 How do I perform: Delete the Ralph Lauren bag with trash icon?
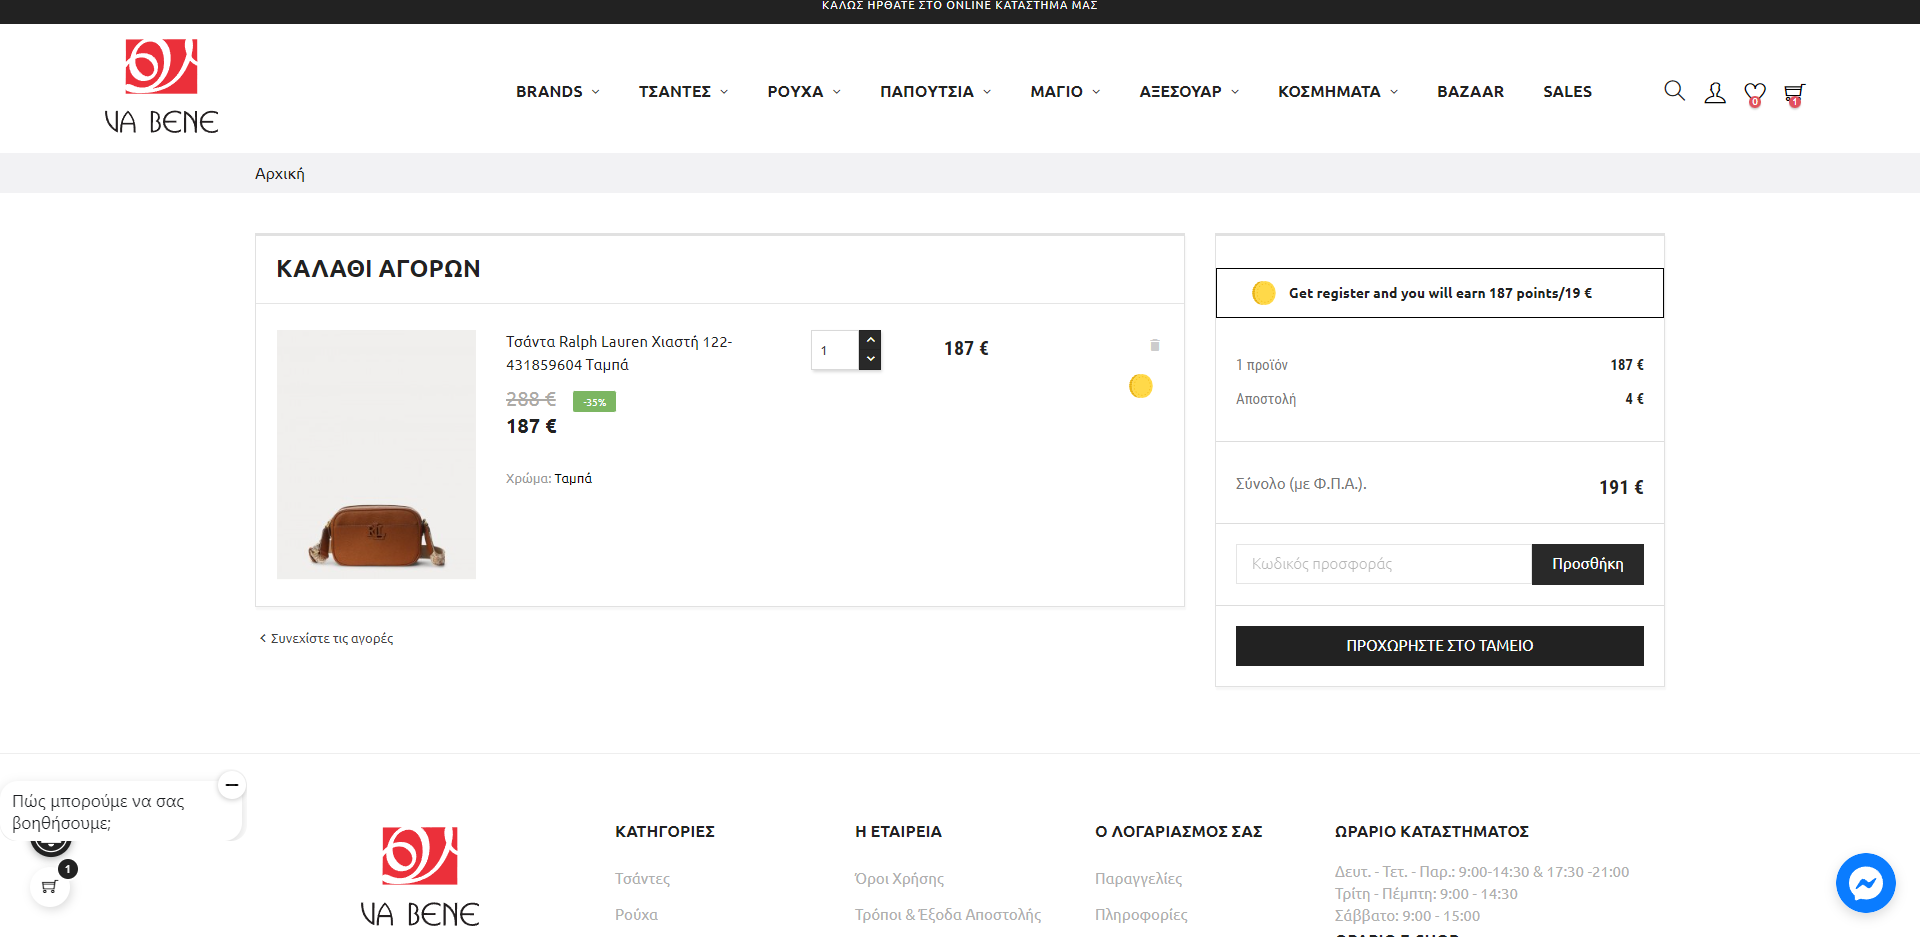point(1155,345)
